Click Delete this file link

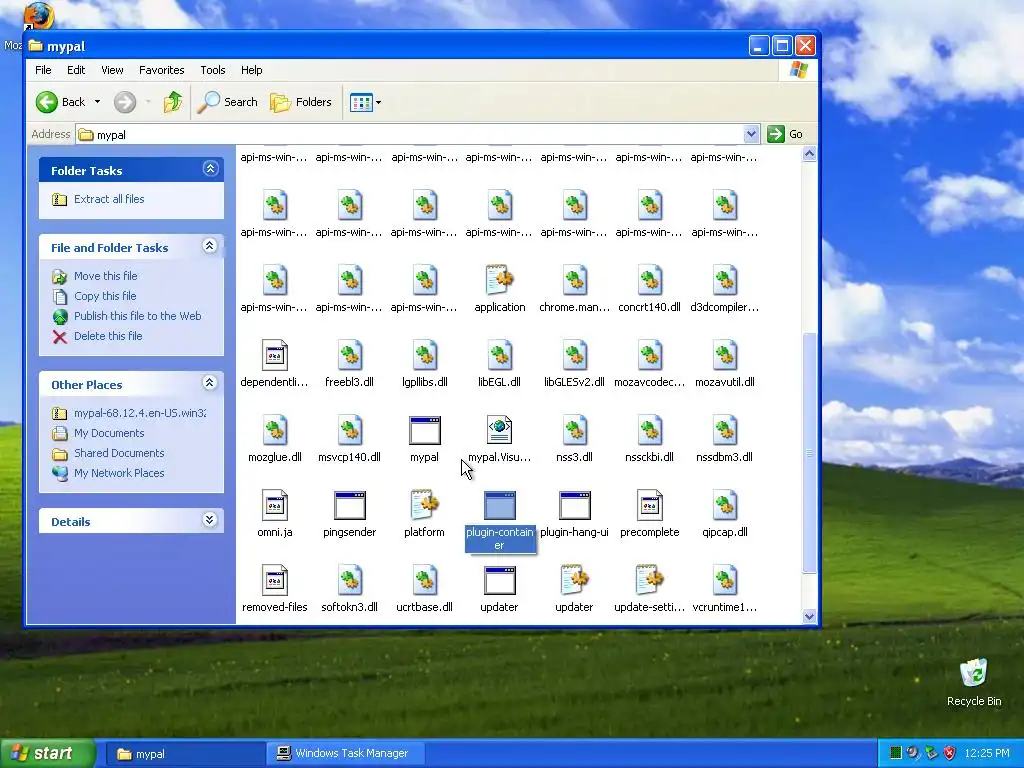pyautogui.click(x=108, y=336)
